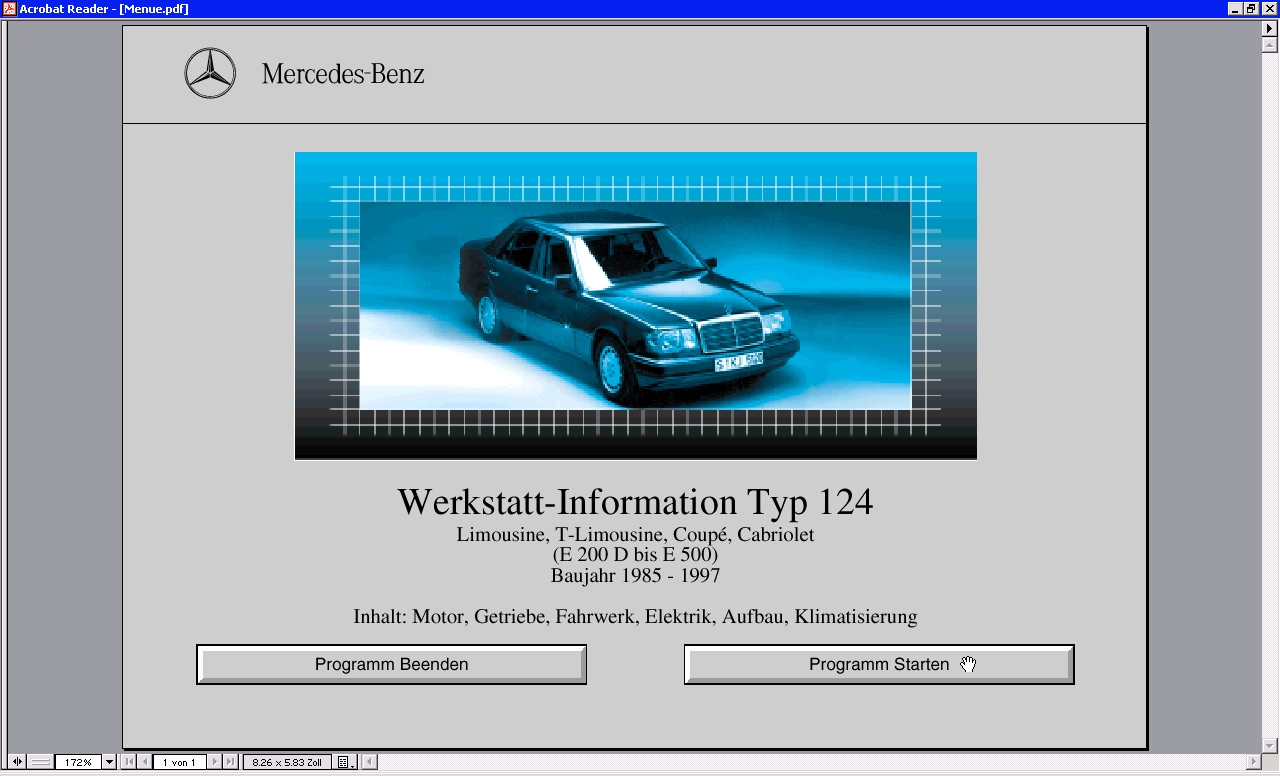Screen dimensions: 1280x776
Task: Click the heading 'Werkstatt-Information Typ 124'
Action: (635, 501)
